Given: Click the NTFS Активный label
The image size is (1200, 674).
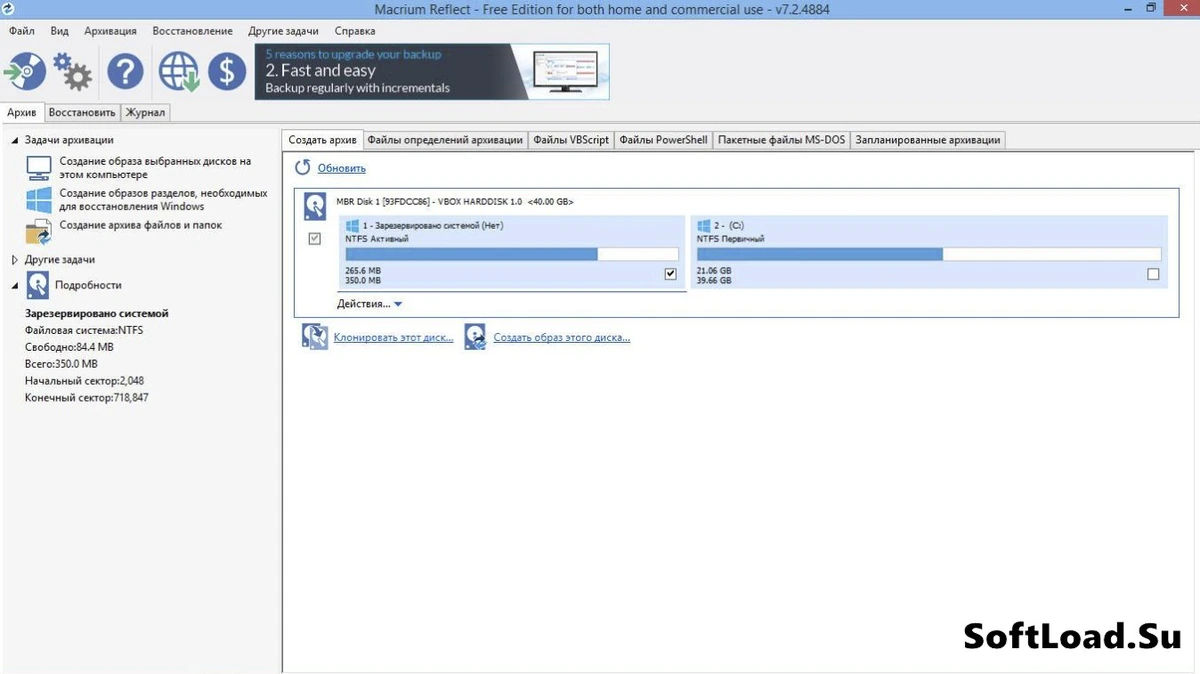Looking at the screenshot, I should [377, 239].
